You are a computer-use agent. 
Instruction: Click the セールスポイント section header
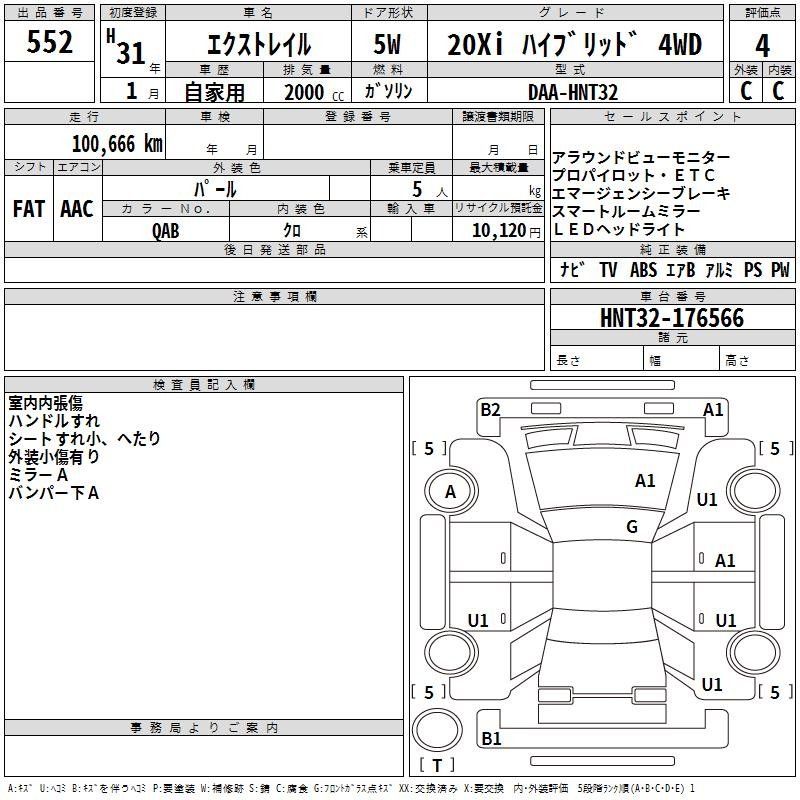tap(672, 117)
